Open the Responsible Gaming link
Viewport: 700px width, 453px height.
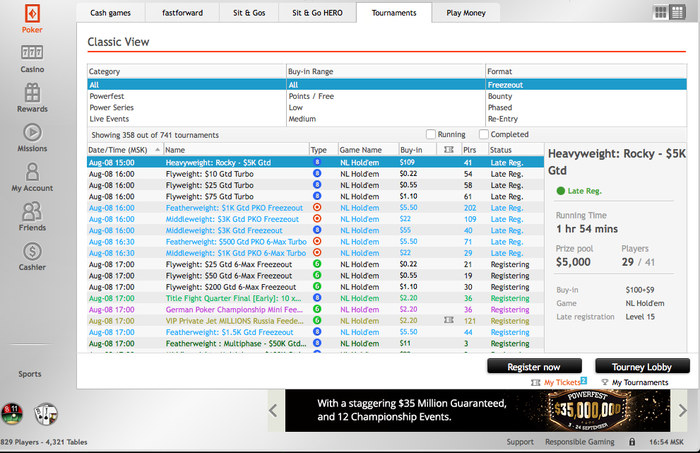[580, 442]
